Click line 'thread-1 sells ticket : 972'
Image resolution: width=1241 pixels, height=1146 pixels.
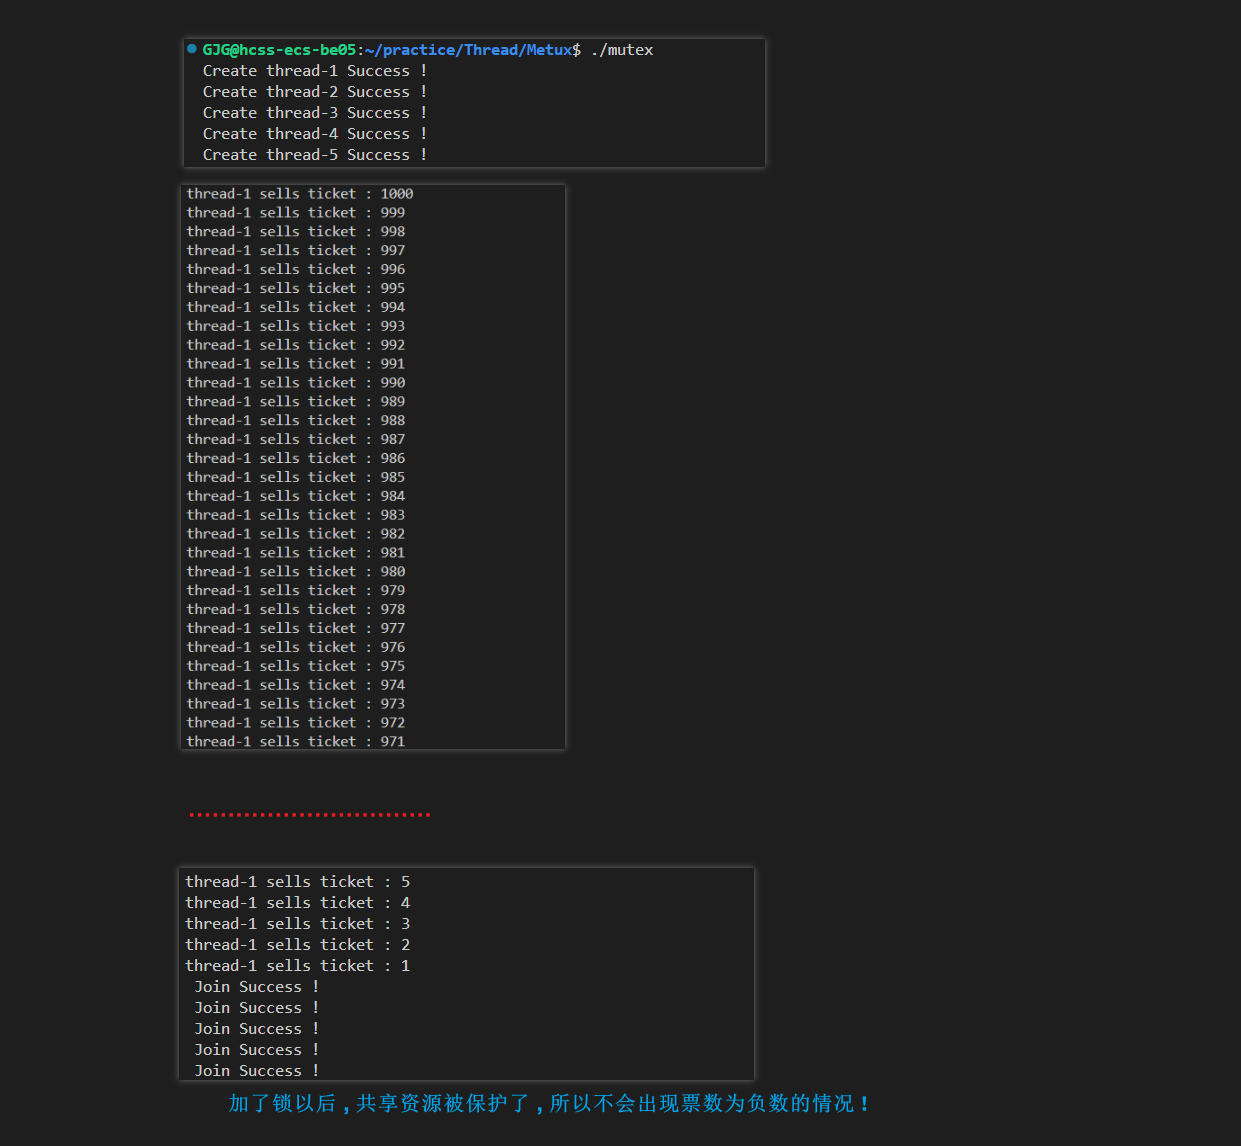click(296, 723)
